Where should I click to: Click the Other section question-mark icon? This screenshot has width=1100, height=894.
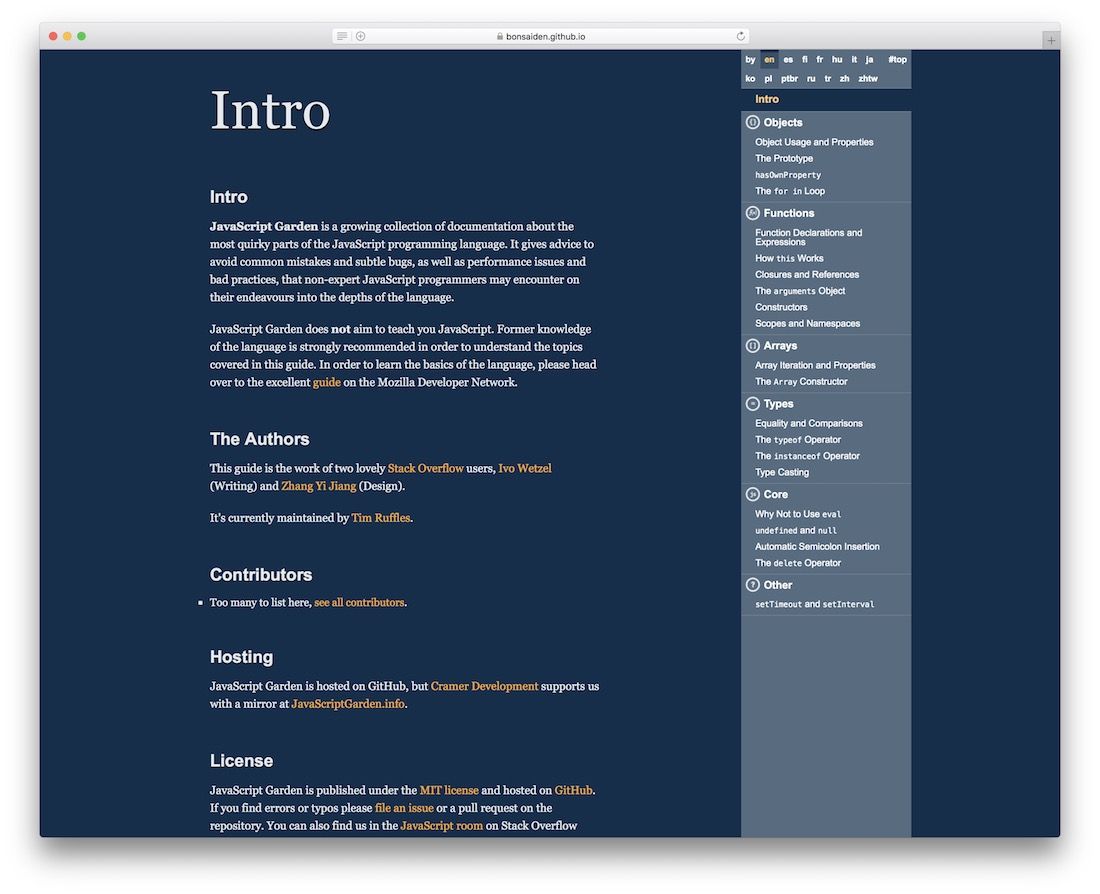pos(752,585)
